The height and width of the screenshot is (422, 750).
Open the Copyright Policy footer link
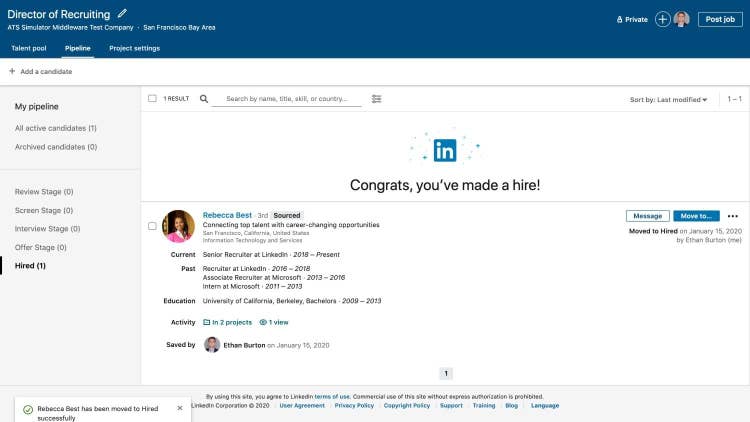pos(407,405)
